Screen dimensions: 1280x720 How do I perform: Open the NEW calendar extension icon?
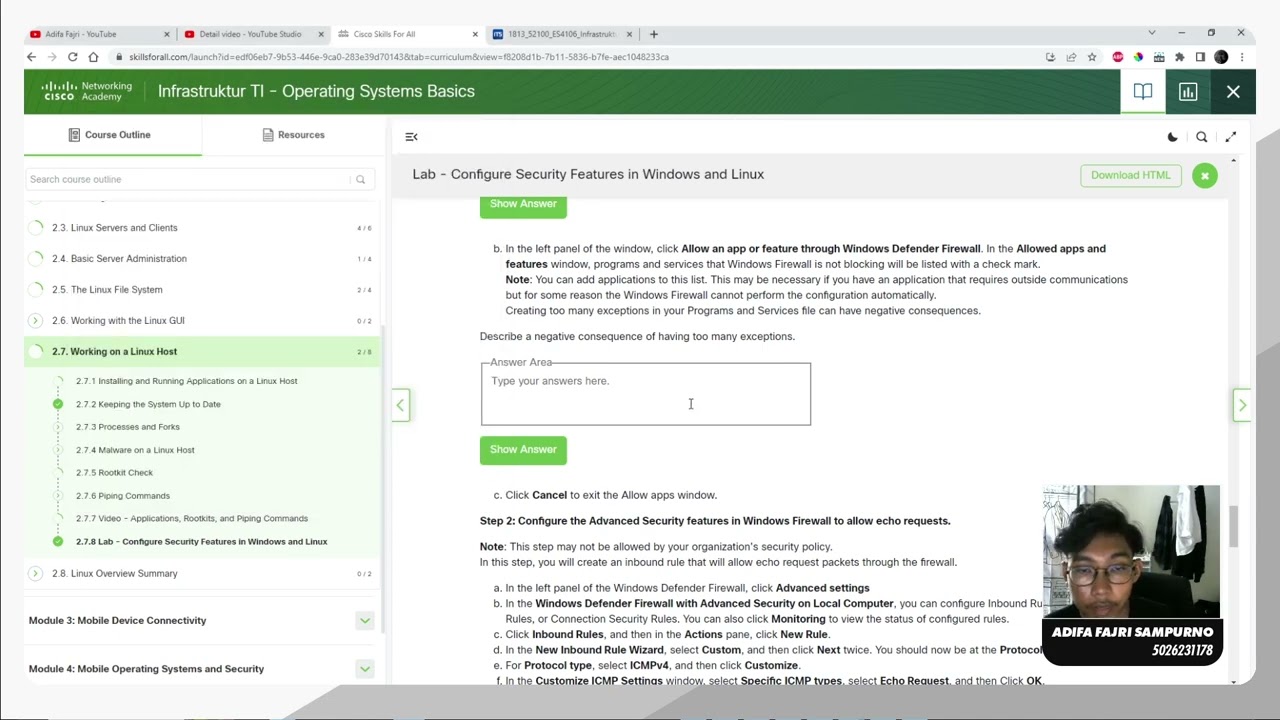coord(1159,57)
